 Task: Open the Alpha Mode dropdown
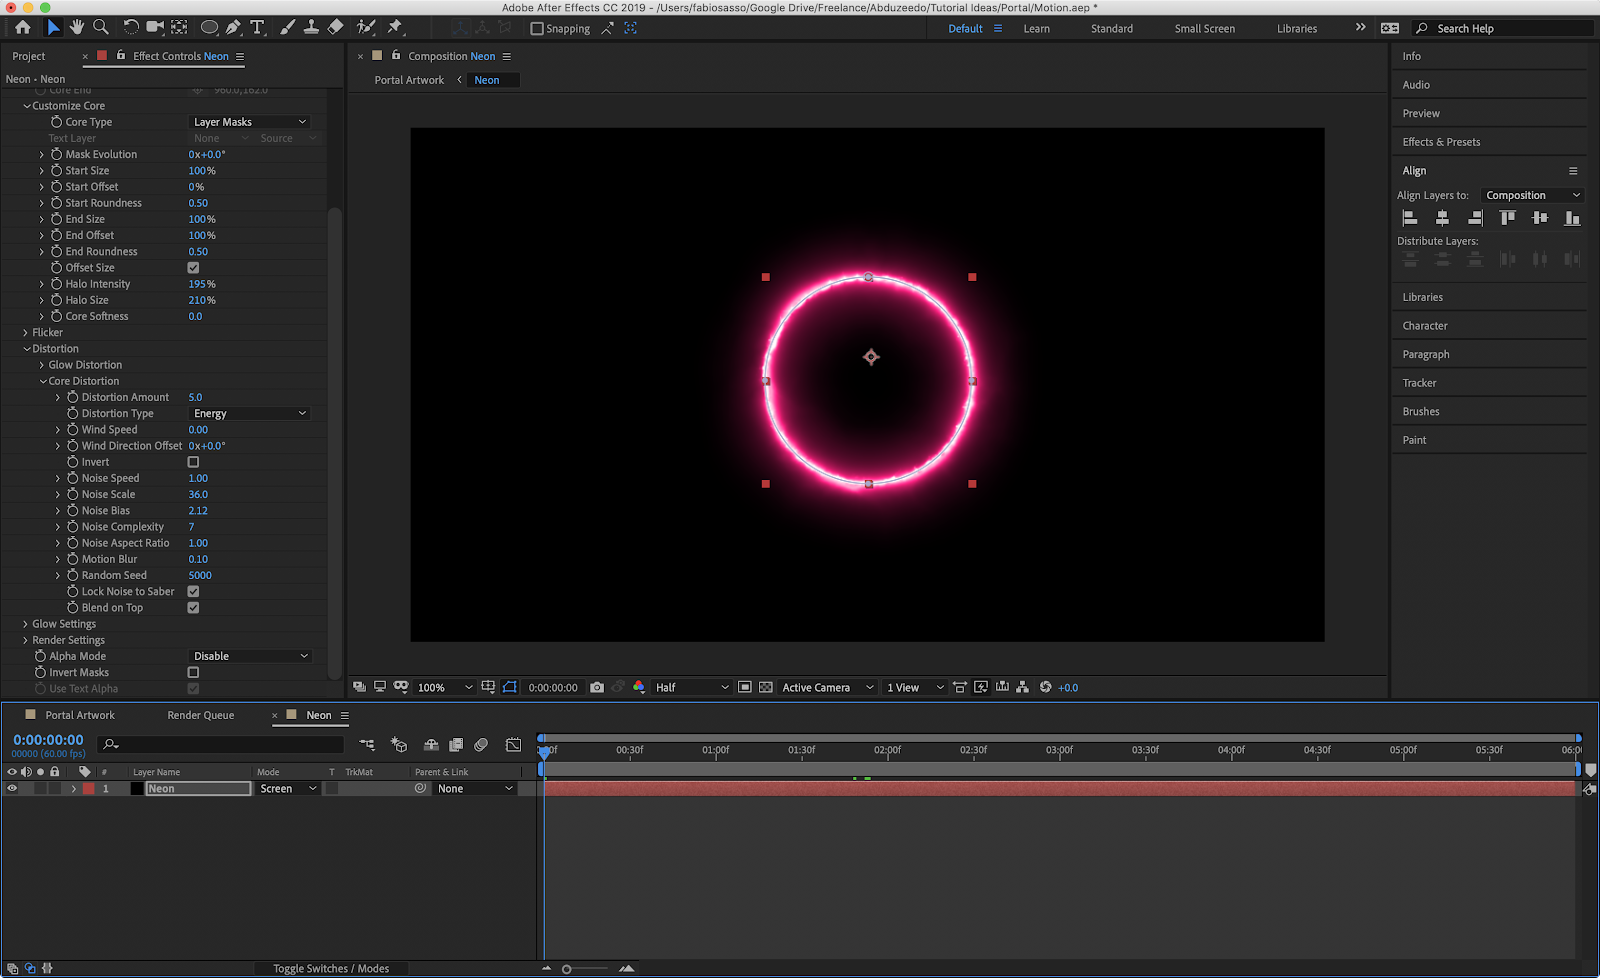coord(250,656)
